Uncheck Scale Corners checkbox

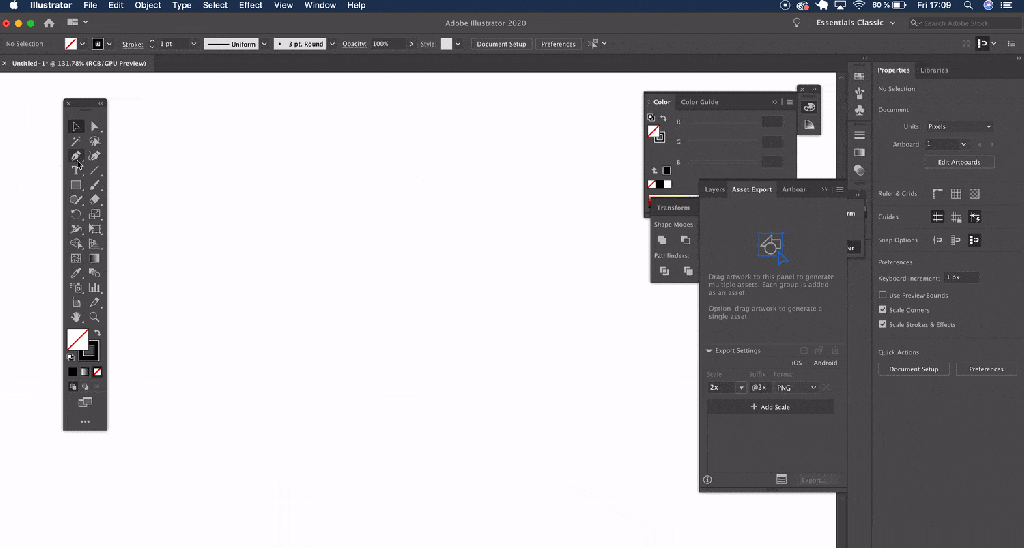pos(882,310)
